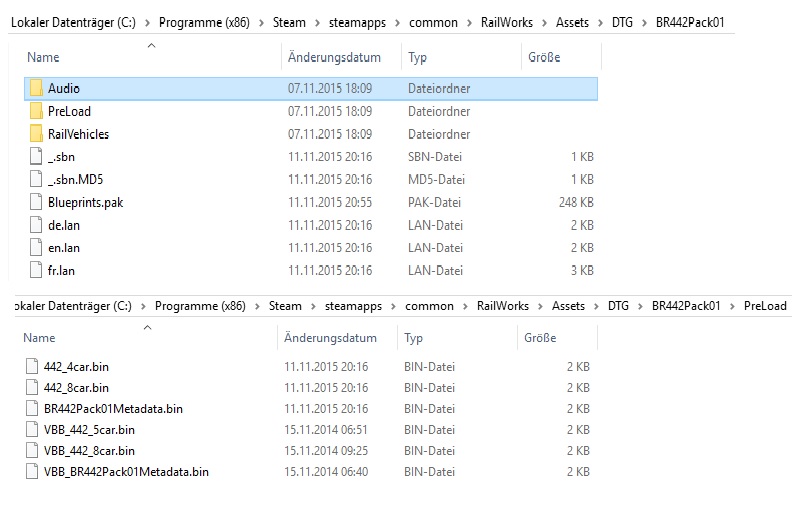Expand chevron after common in top path
This screenshot has height=511, width=800.
tap(469, 23)
